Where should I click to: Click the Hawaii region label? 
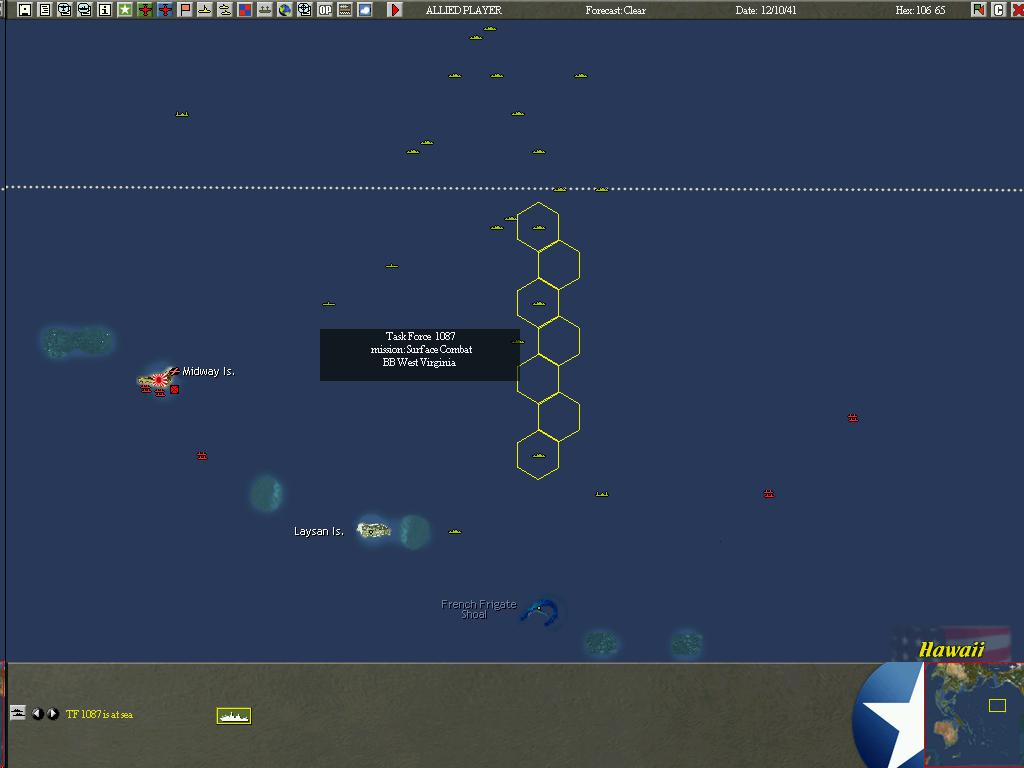(x=951, y=649)
